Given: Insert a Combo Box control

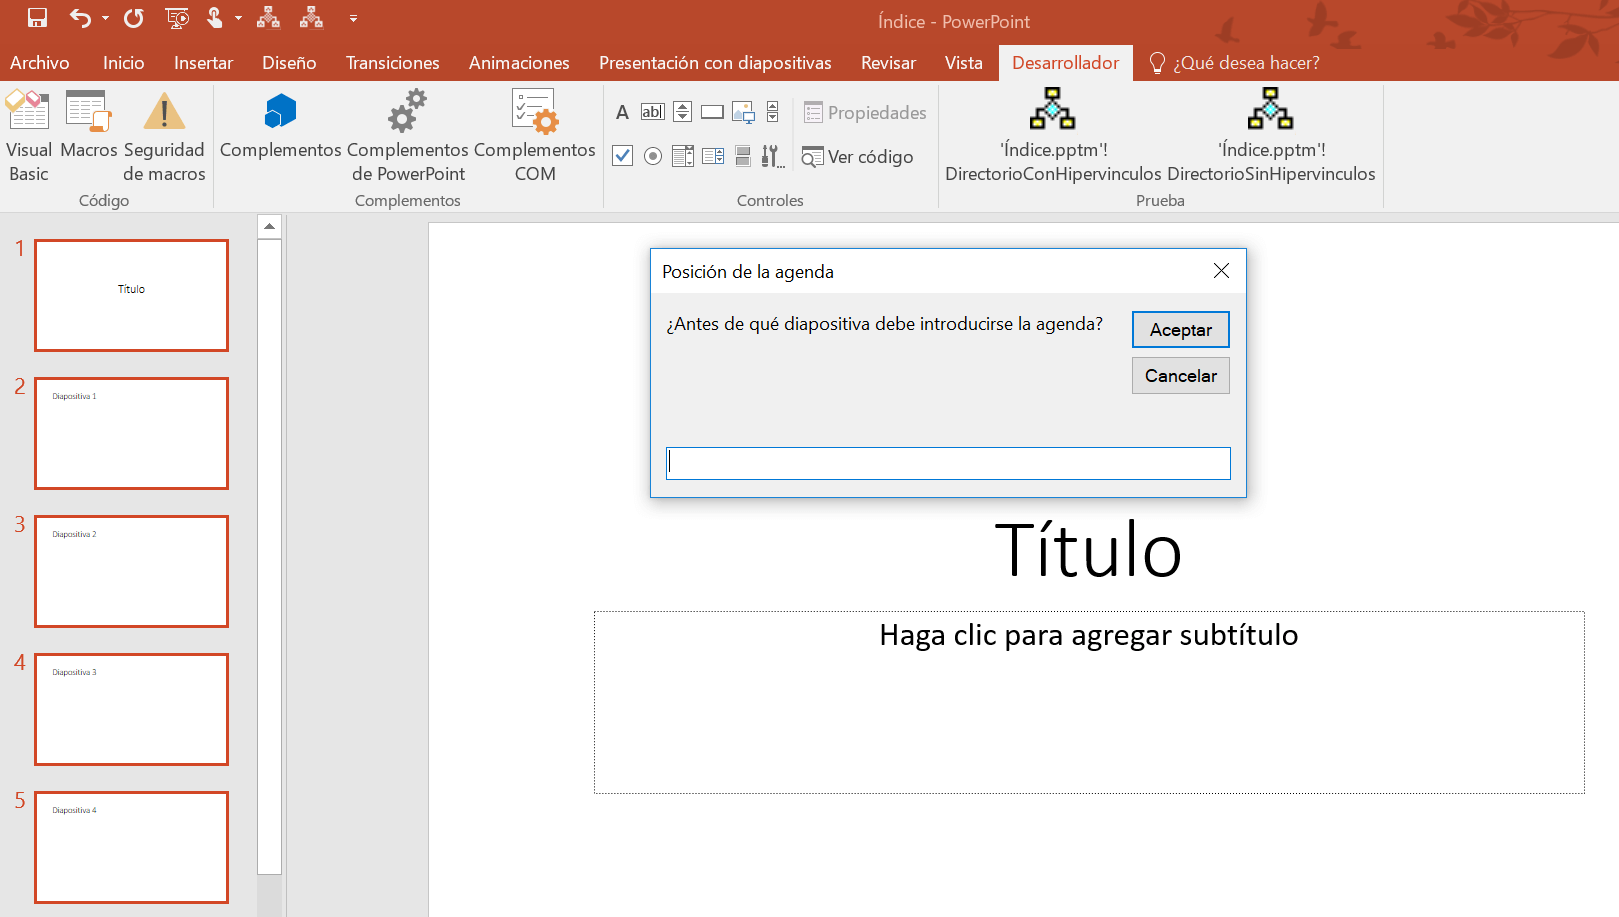Looking at the screenshot, I should 713,156.
